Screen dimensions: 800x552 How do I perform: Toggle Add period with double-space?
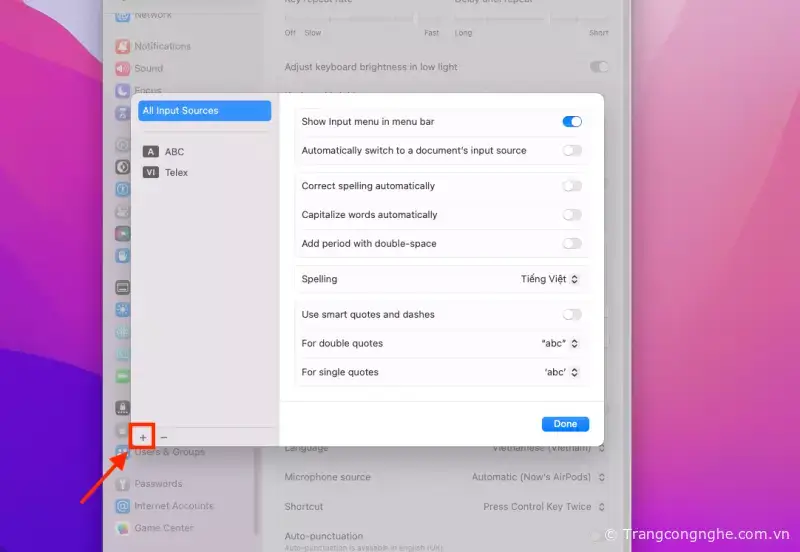click(x=571, y=244)
